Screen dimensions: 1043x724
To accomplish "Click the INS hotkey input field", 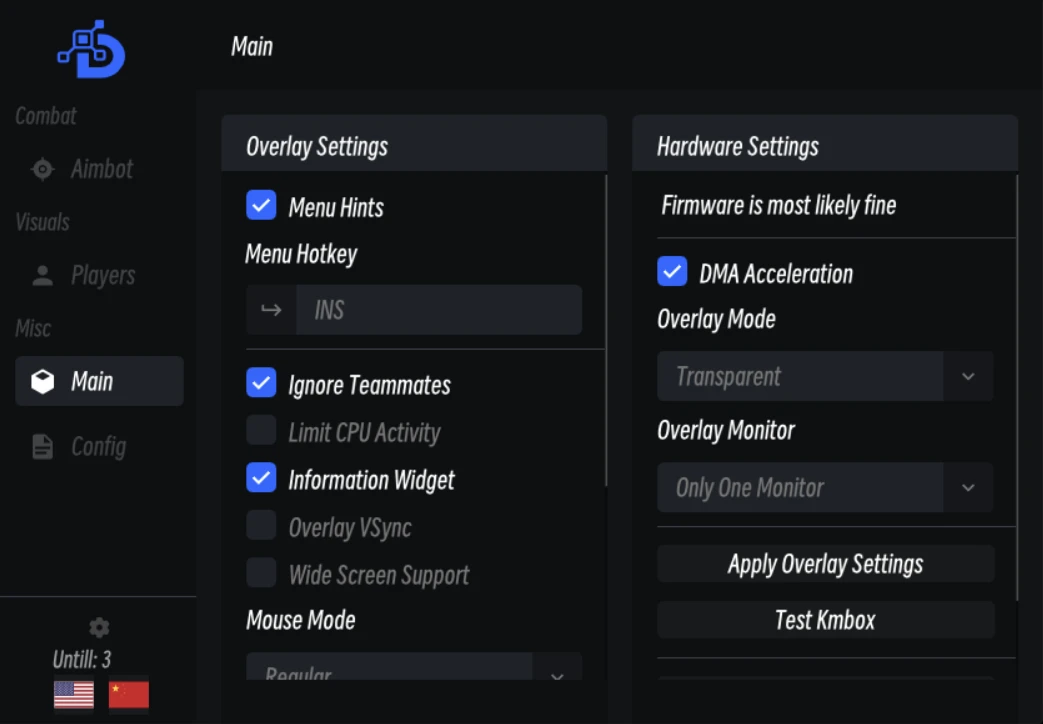I will click(439, 309).
